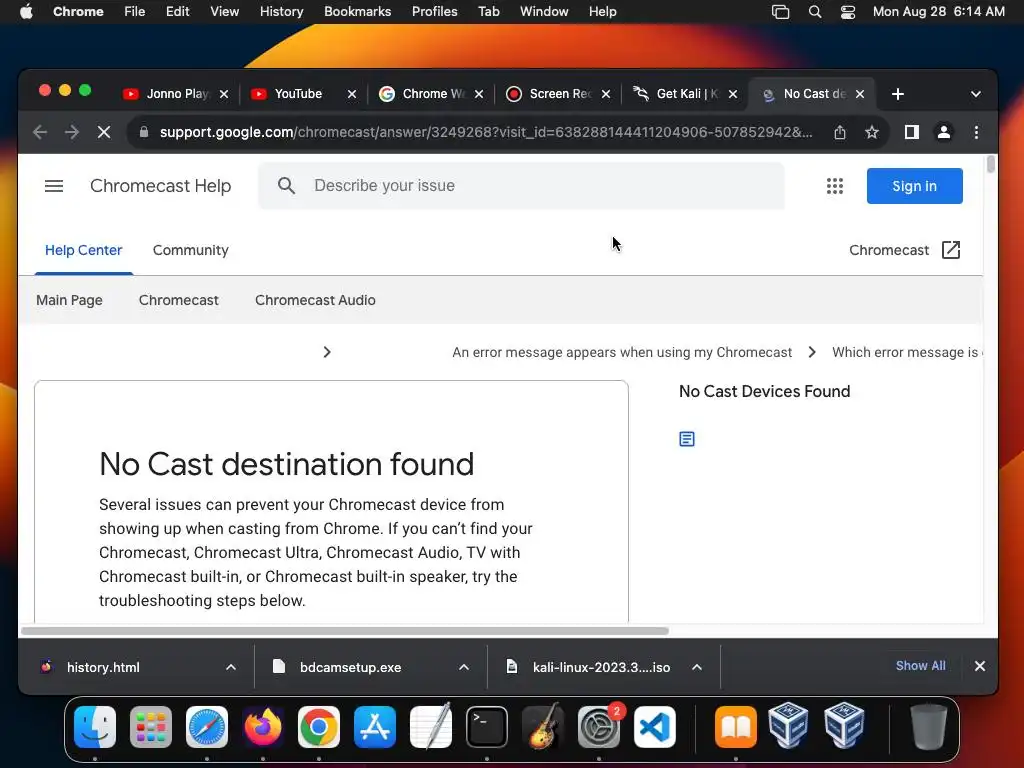This screenshot has height=768, width=1024.
Task: Open the history.html download
Action: [103, 667]
